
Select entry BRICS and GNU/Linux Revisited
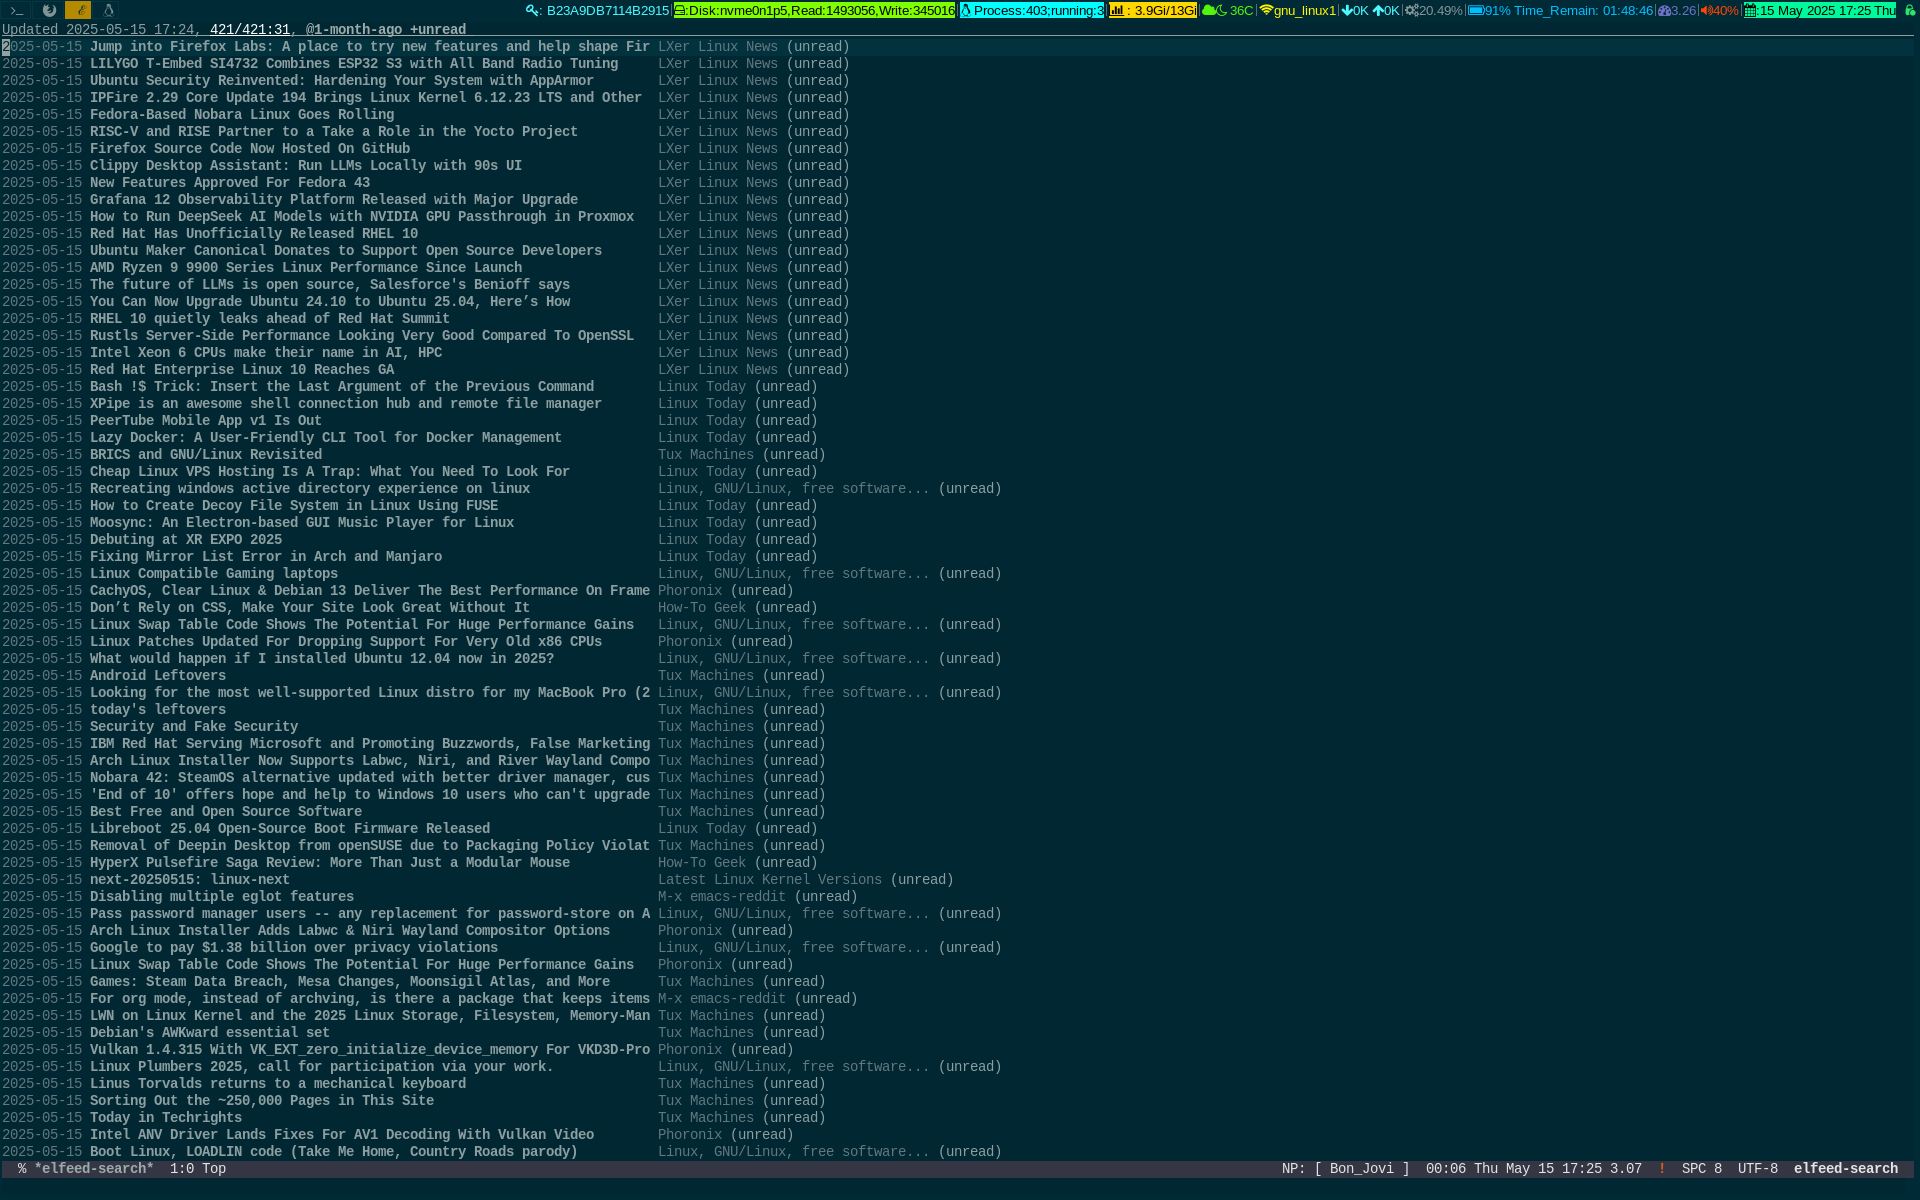coord(206,455)
